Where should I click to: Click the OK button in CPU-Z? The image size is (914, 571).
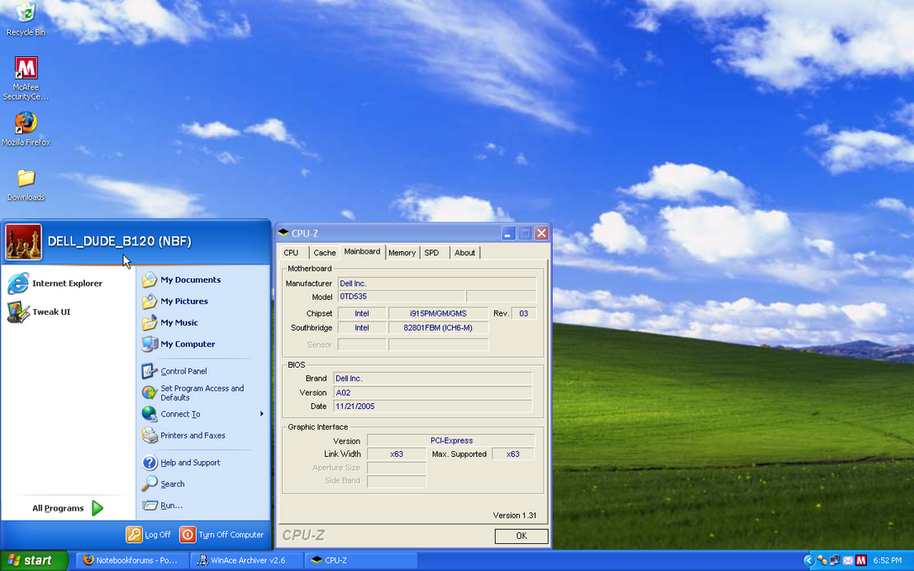coord(521,535)
